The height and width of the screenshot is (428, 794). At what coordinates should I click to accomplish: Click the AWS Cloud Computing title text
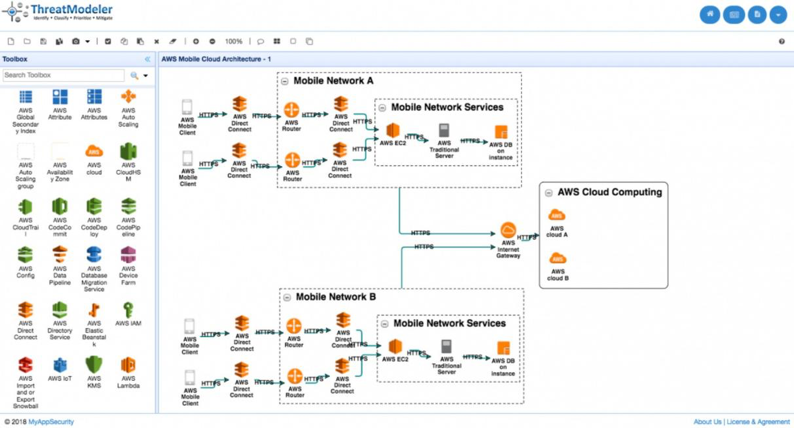point(610,192)
